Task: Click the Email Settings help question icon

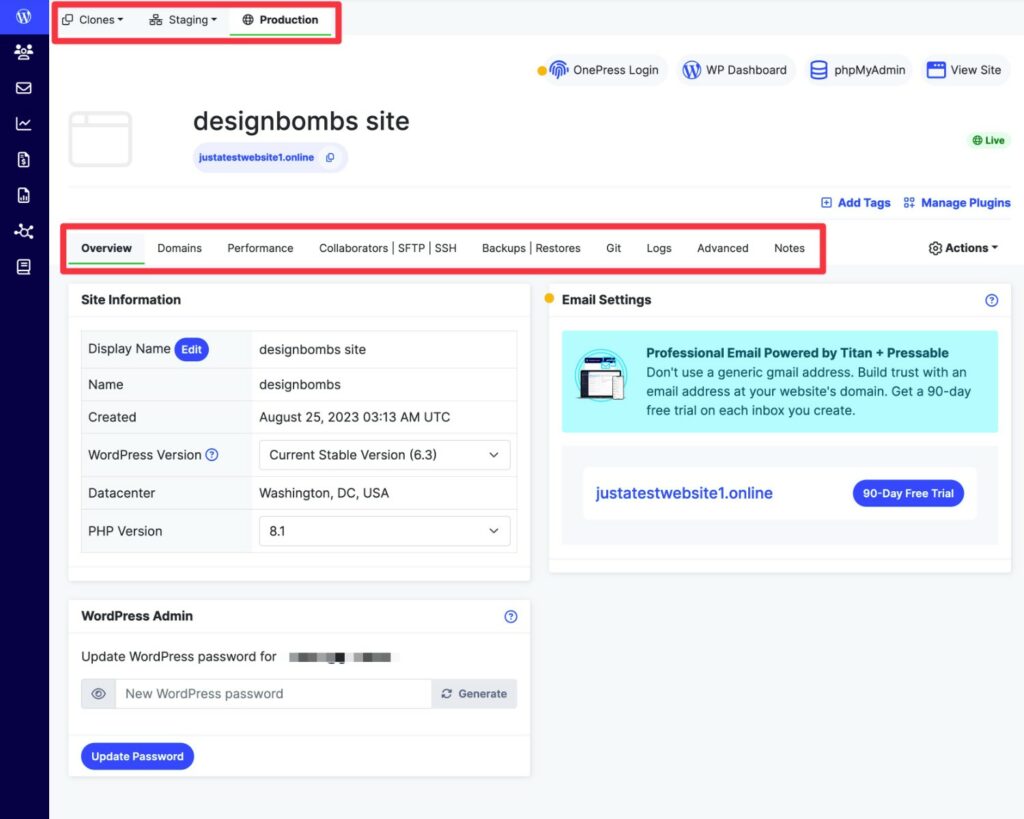Action: pos(991,300)
